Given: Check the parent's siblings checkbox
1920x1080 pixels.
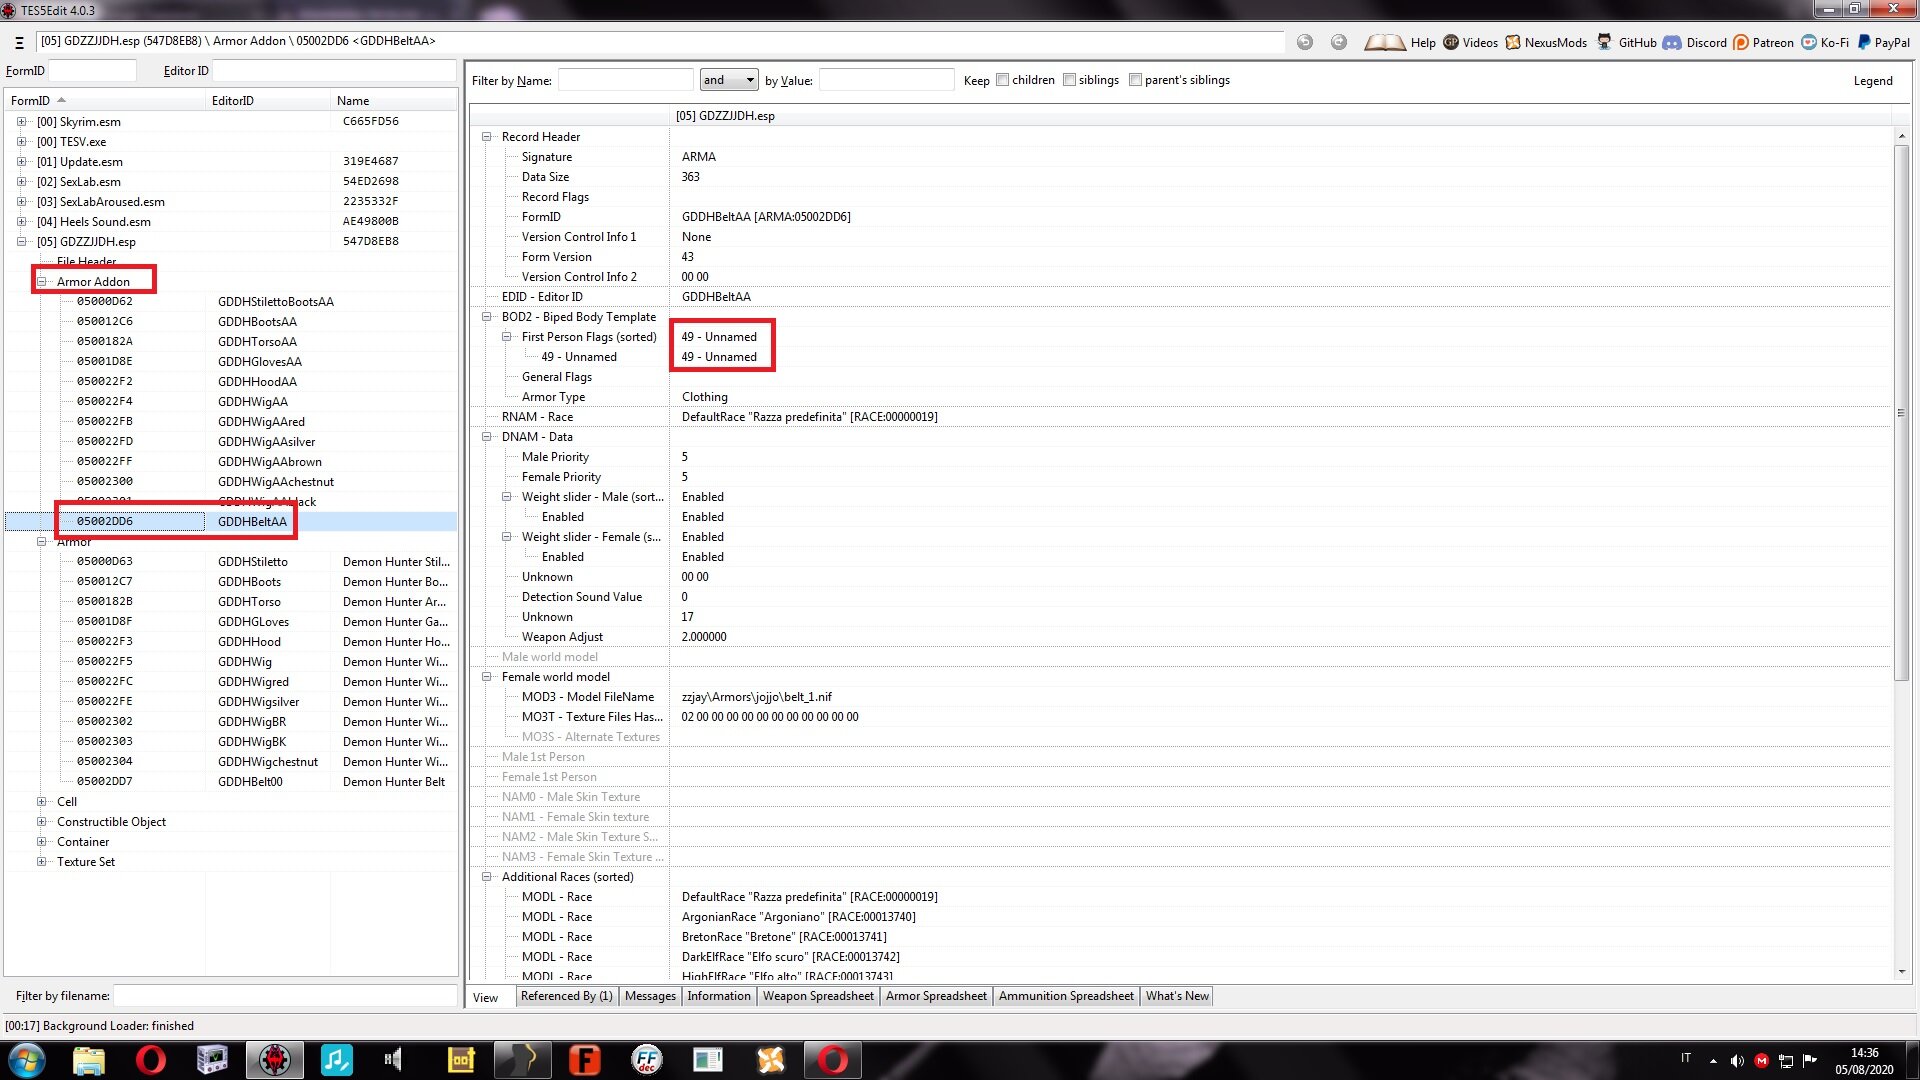Looking at the screenshot, I should pos(1135,80).
